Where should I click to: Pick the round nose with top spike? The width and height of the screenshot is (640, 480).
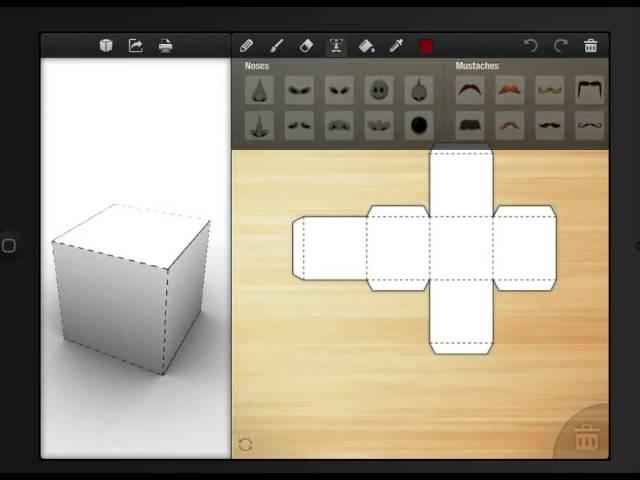click(419, 90)
